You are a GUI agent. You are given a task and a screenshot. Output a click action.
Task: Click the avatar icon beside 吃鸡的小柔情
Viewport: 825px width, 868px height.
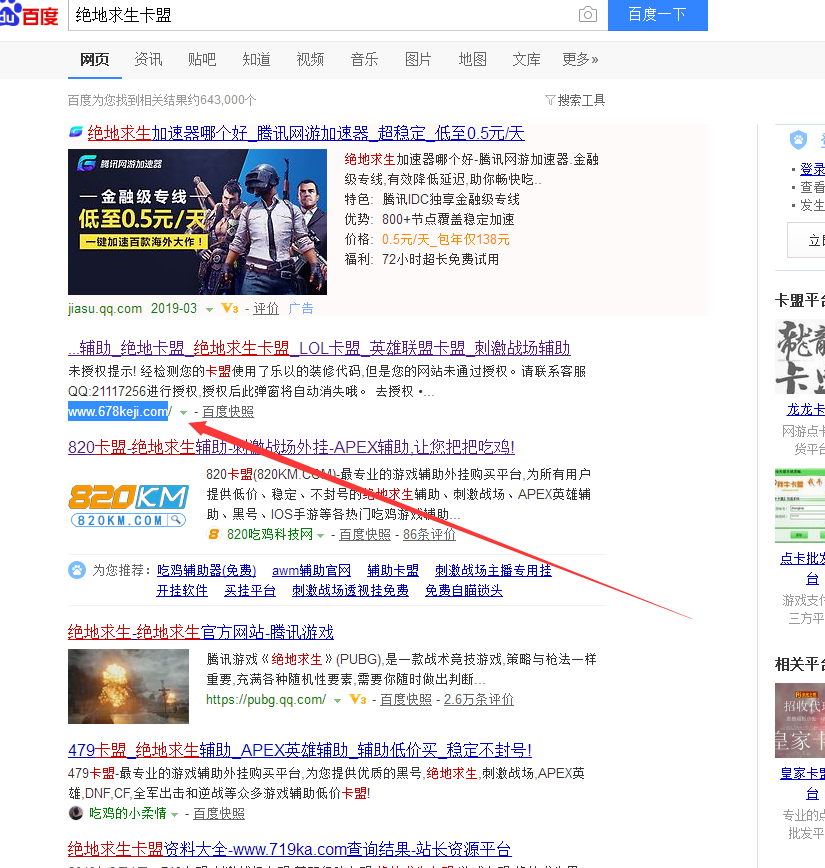coord(76,813)
